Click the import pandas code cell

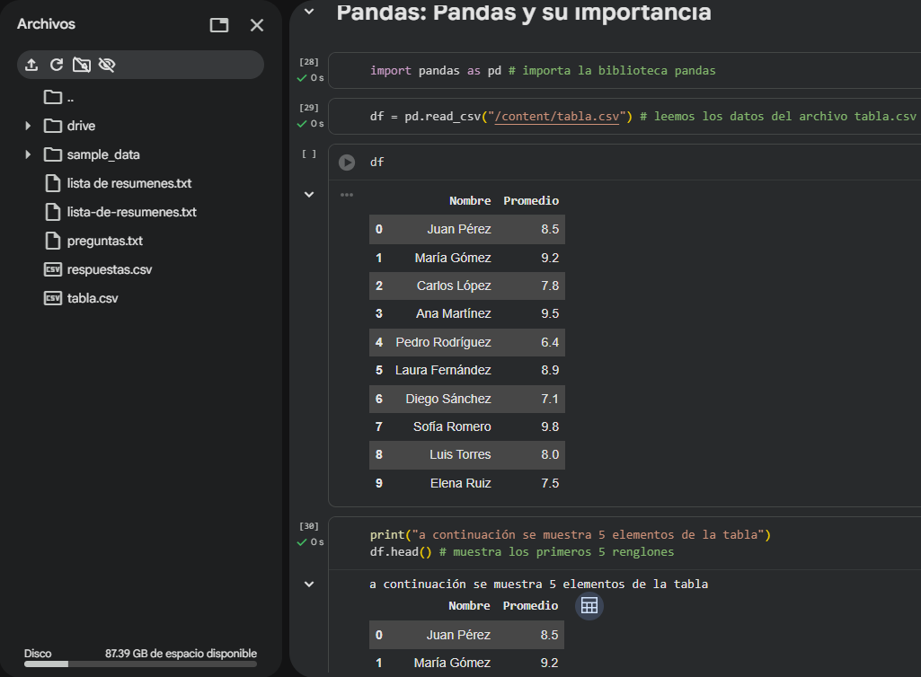click(625, 70)
